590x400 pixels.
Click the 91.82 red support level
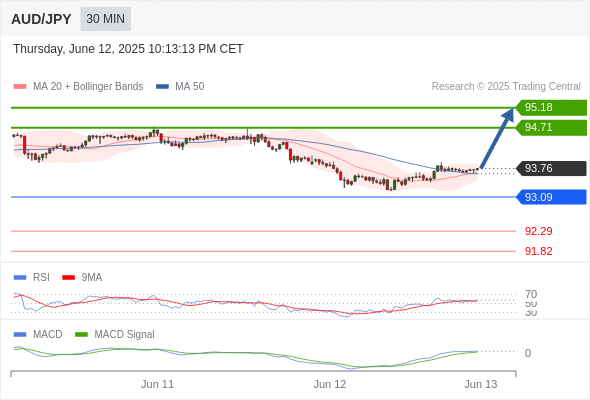(x=538, y=251)
